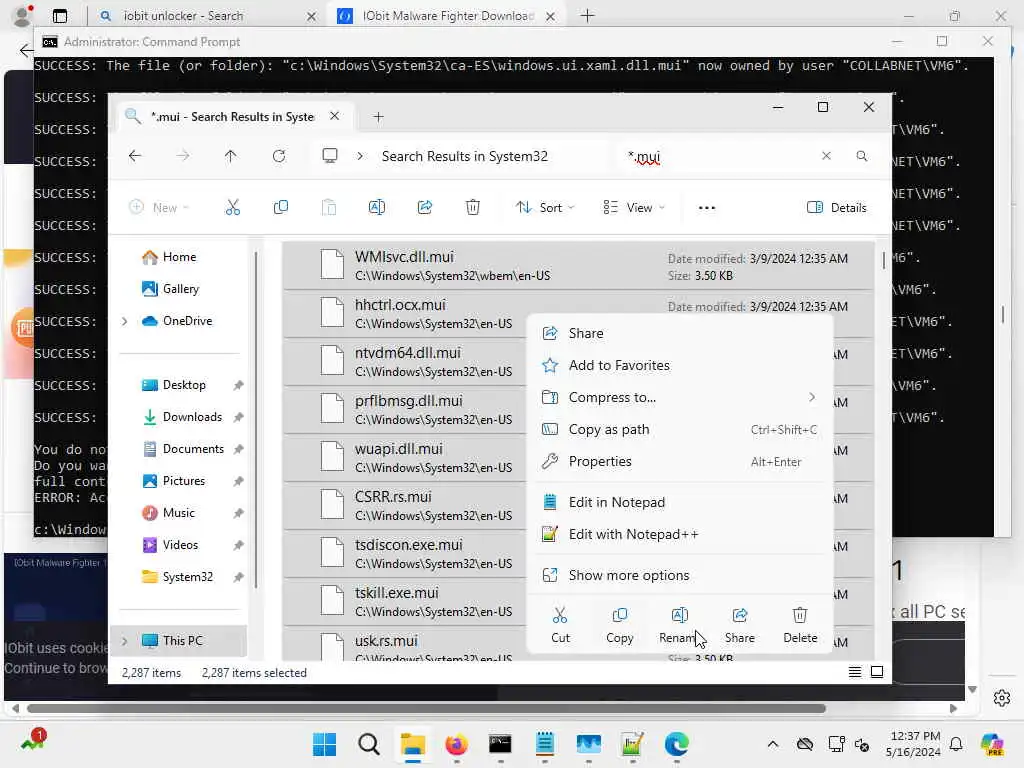Expand Compress to submenu

[812, 397]
